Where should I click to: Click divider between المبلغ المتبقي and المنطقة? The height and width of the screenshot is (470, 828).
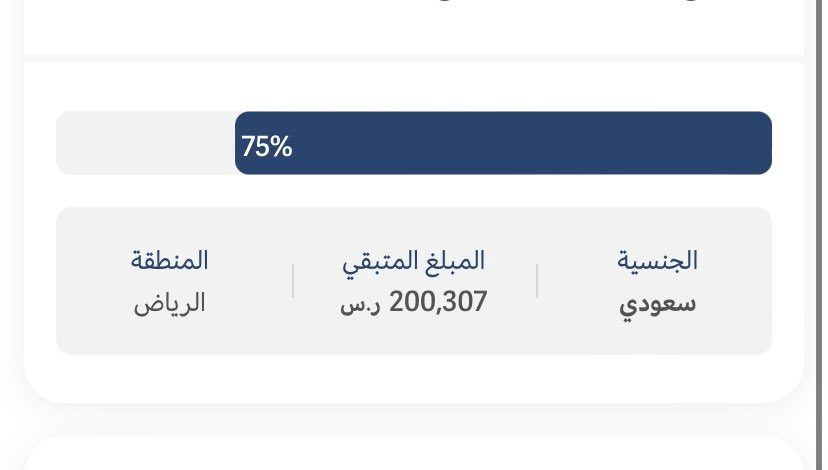[293, 281]
